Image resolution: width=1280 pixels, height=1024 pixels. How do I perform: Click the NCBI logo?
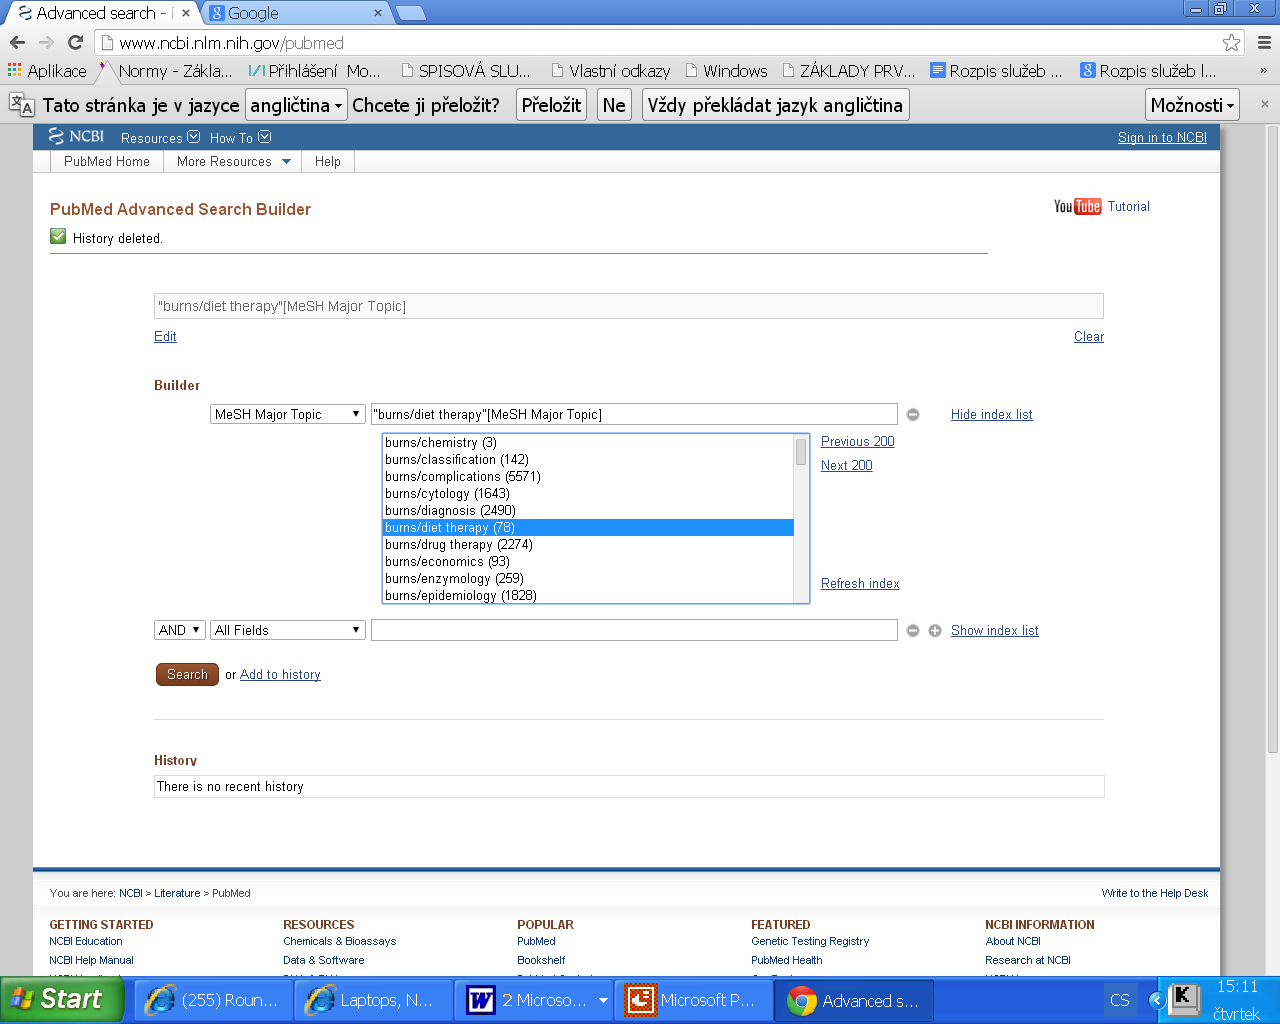76,137
